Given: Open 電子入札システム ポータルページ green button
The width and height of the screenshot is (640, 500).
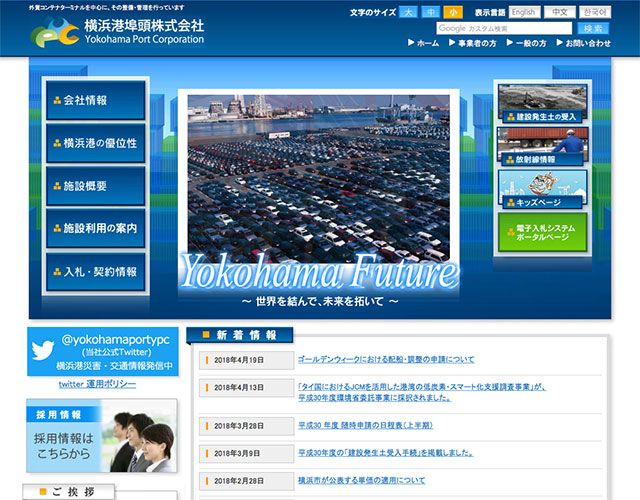Looking at the screenshot, I should 542,232.
